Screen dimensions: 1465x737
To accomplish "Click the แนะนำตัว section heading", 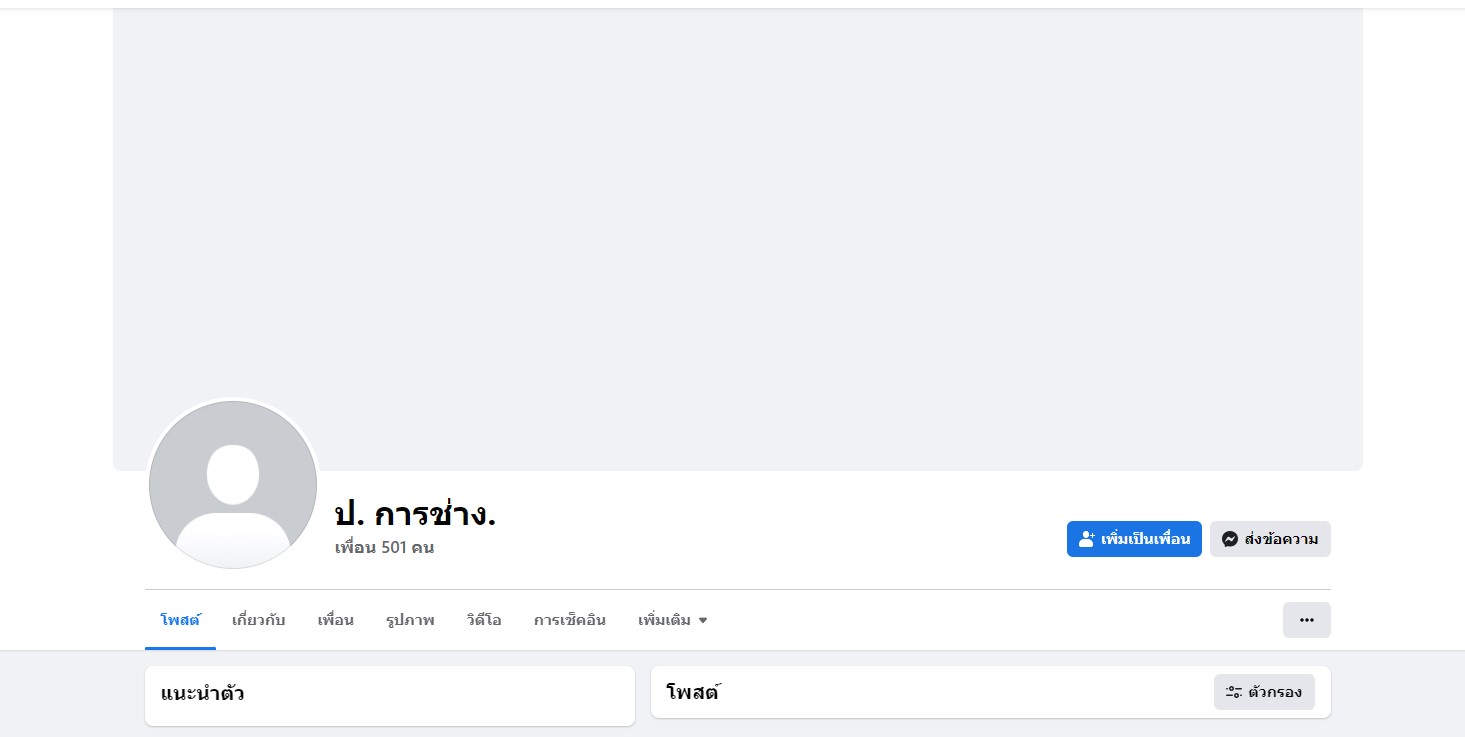I will pos(202,693).
